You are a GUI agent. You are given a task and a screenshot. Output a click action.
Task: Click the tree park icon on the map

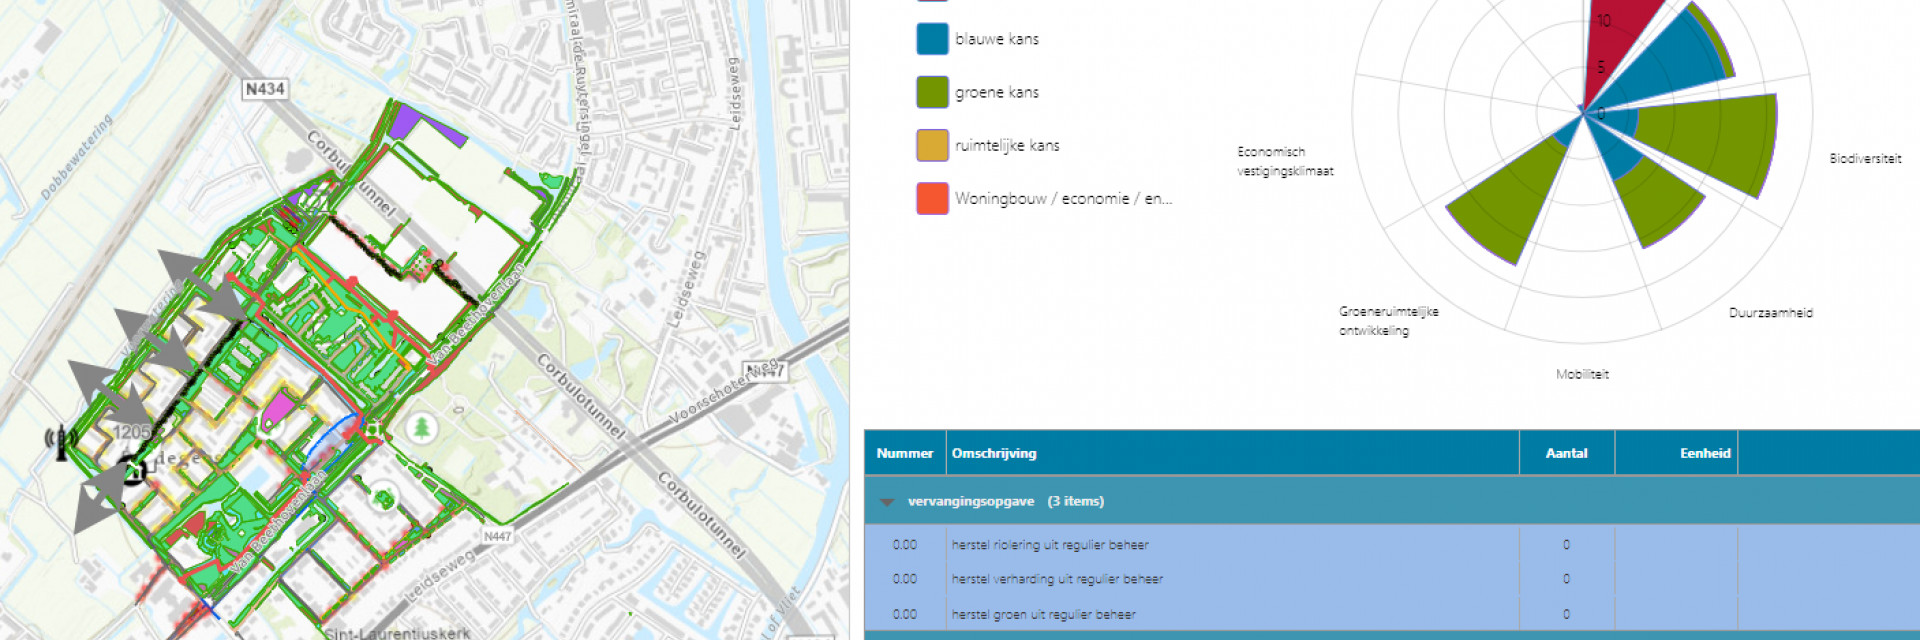[422, 428]
